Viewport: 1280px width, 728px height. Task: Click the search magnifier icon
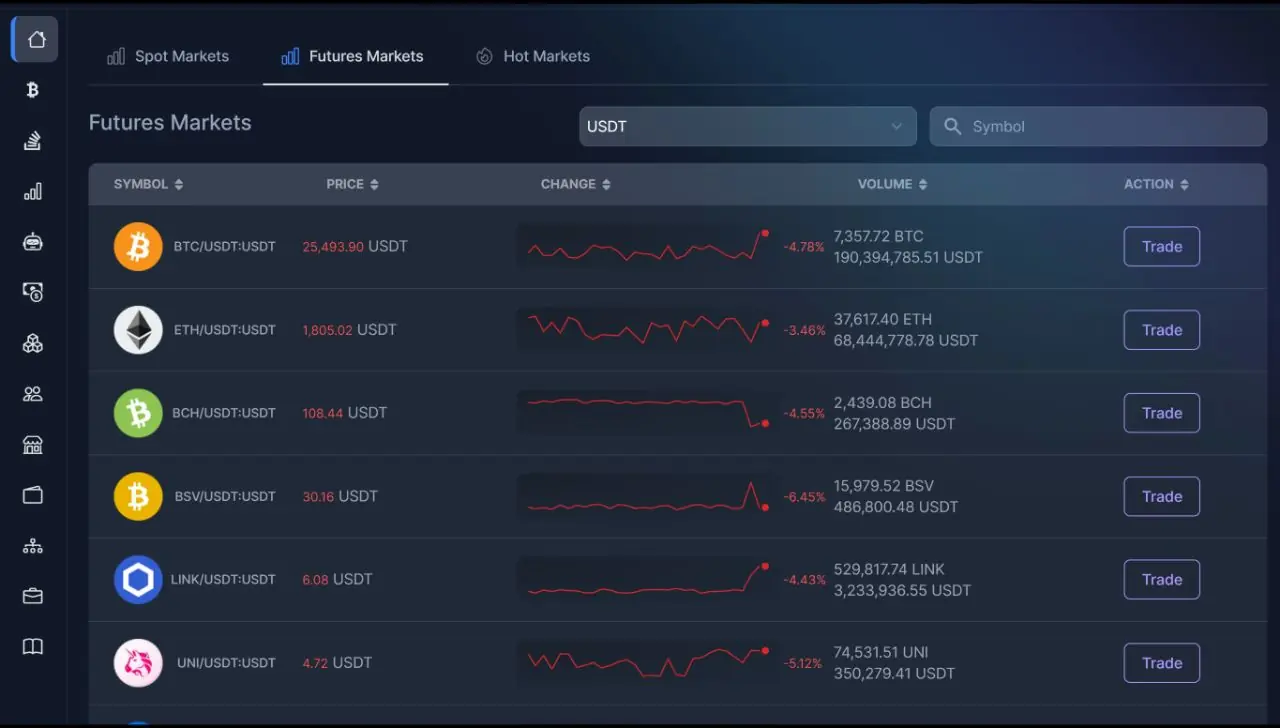pos(953,127)
